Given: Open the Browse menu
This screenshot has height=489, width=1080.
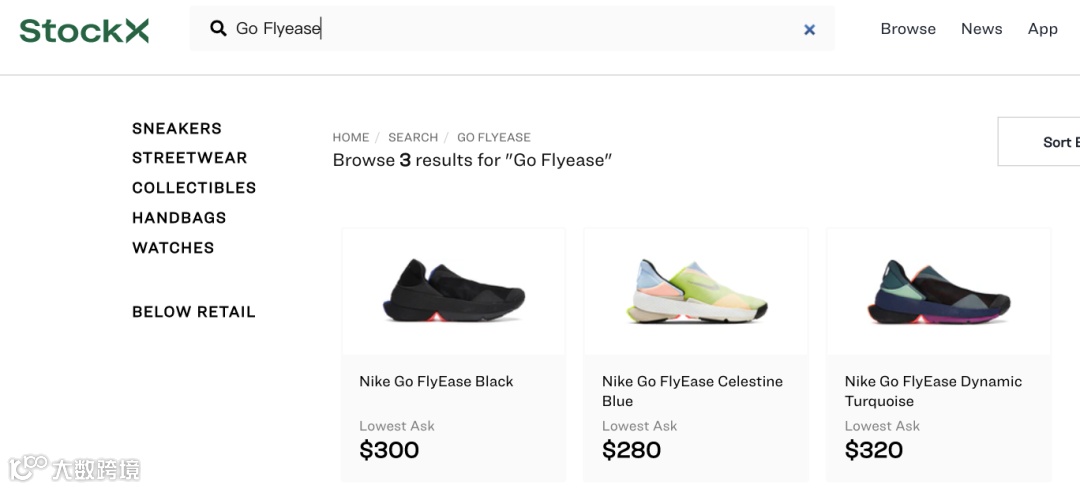Looking at the screenshot, I should [908, 29].
